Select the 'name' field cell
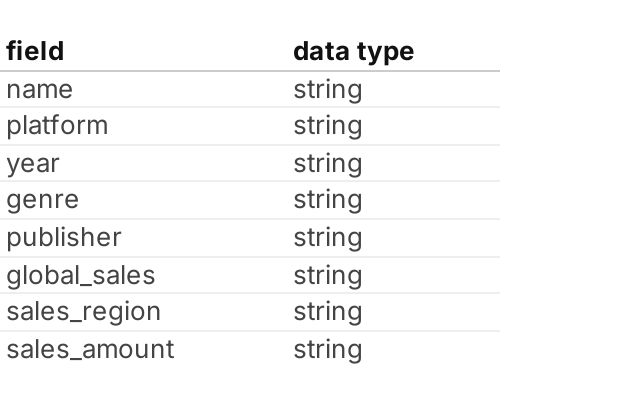The image size is (640, 400). point(40,89)
